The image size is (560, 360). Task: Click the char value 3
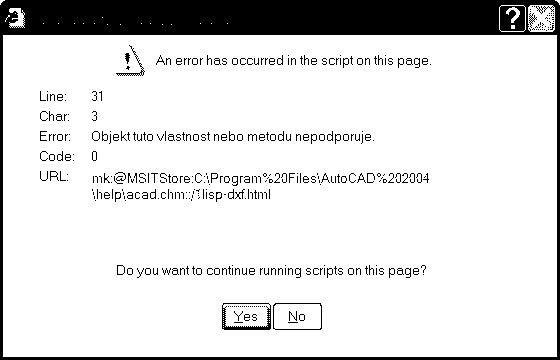pos(94,116)
